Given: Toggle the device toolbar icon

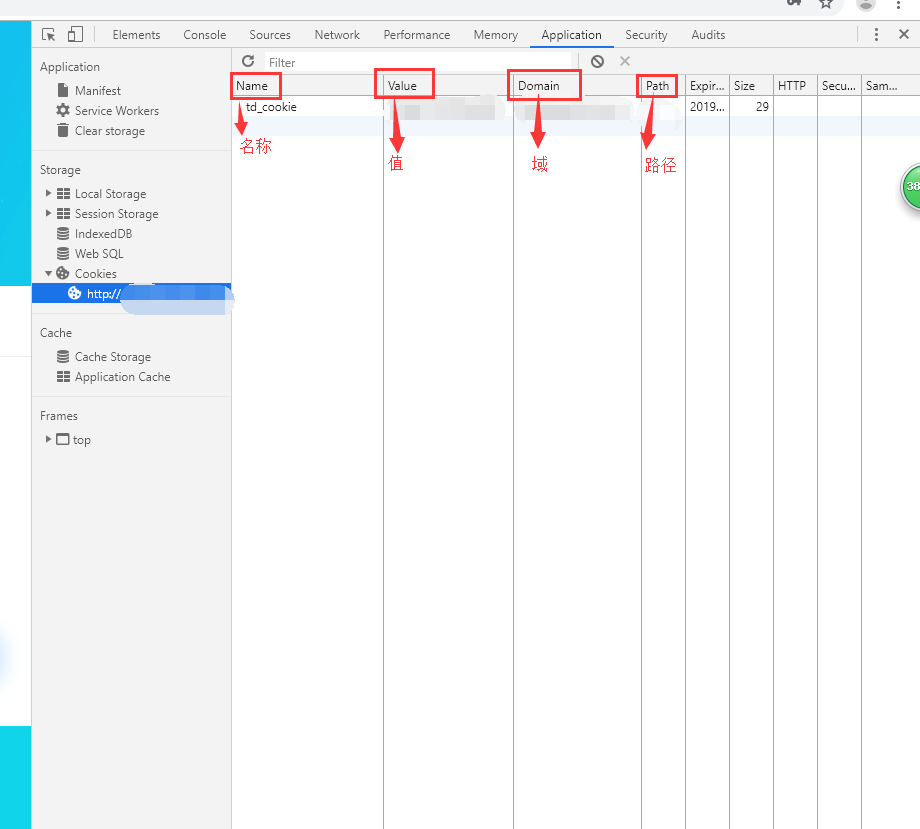Looking at the screenshot, I should pos(75,34).
